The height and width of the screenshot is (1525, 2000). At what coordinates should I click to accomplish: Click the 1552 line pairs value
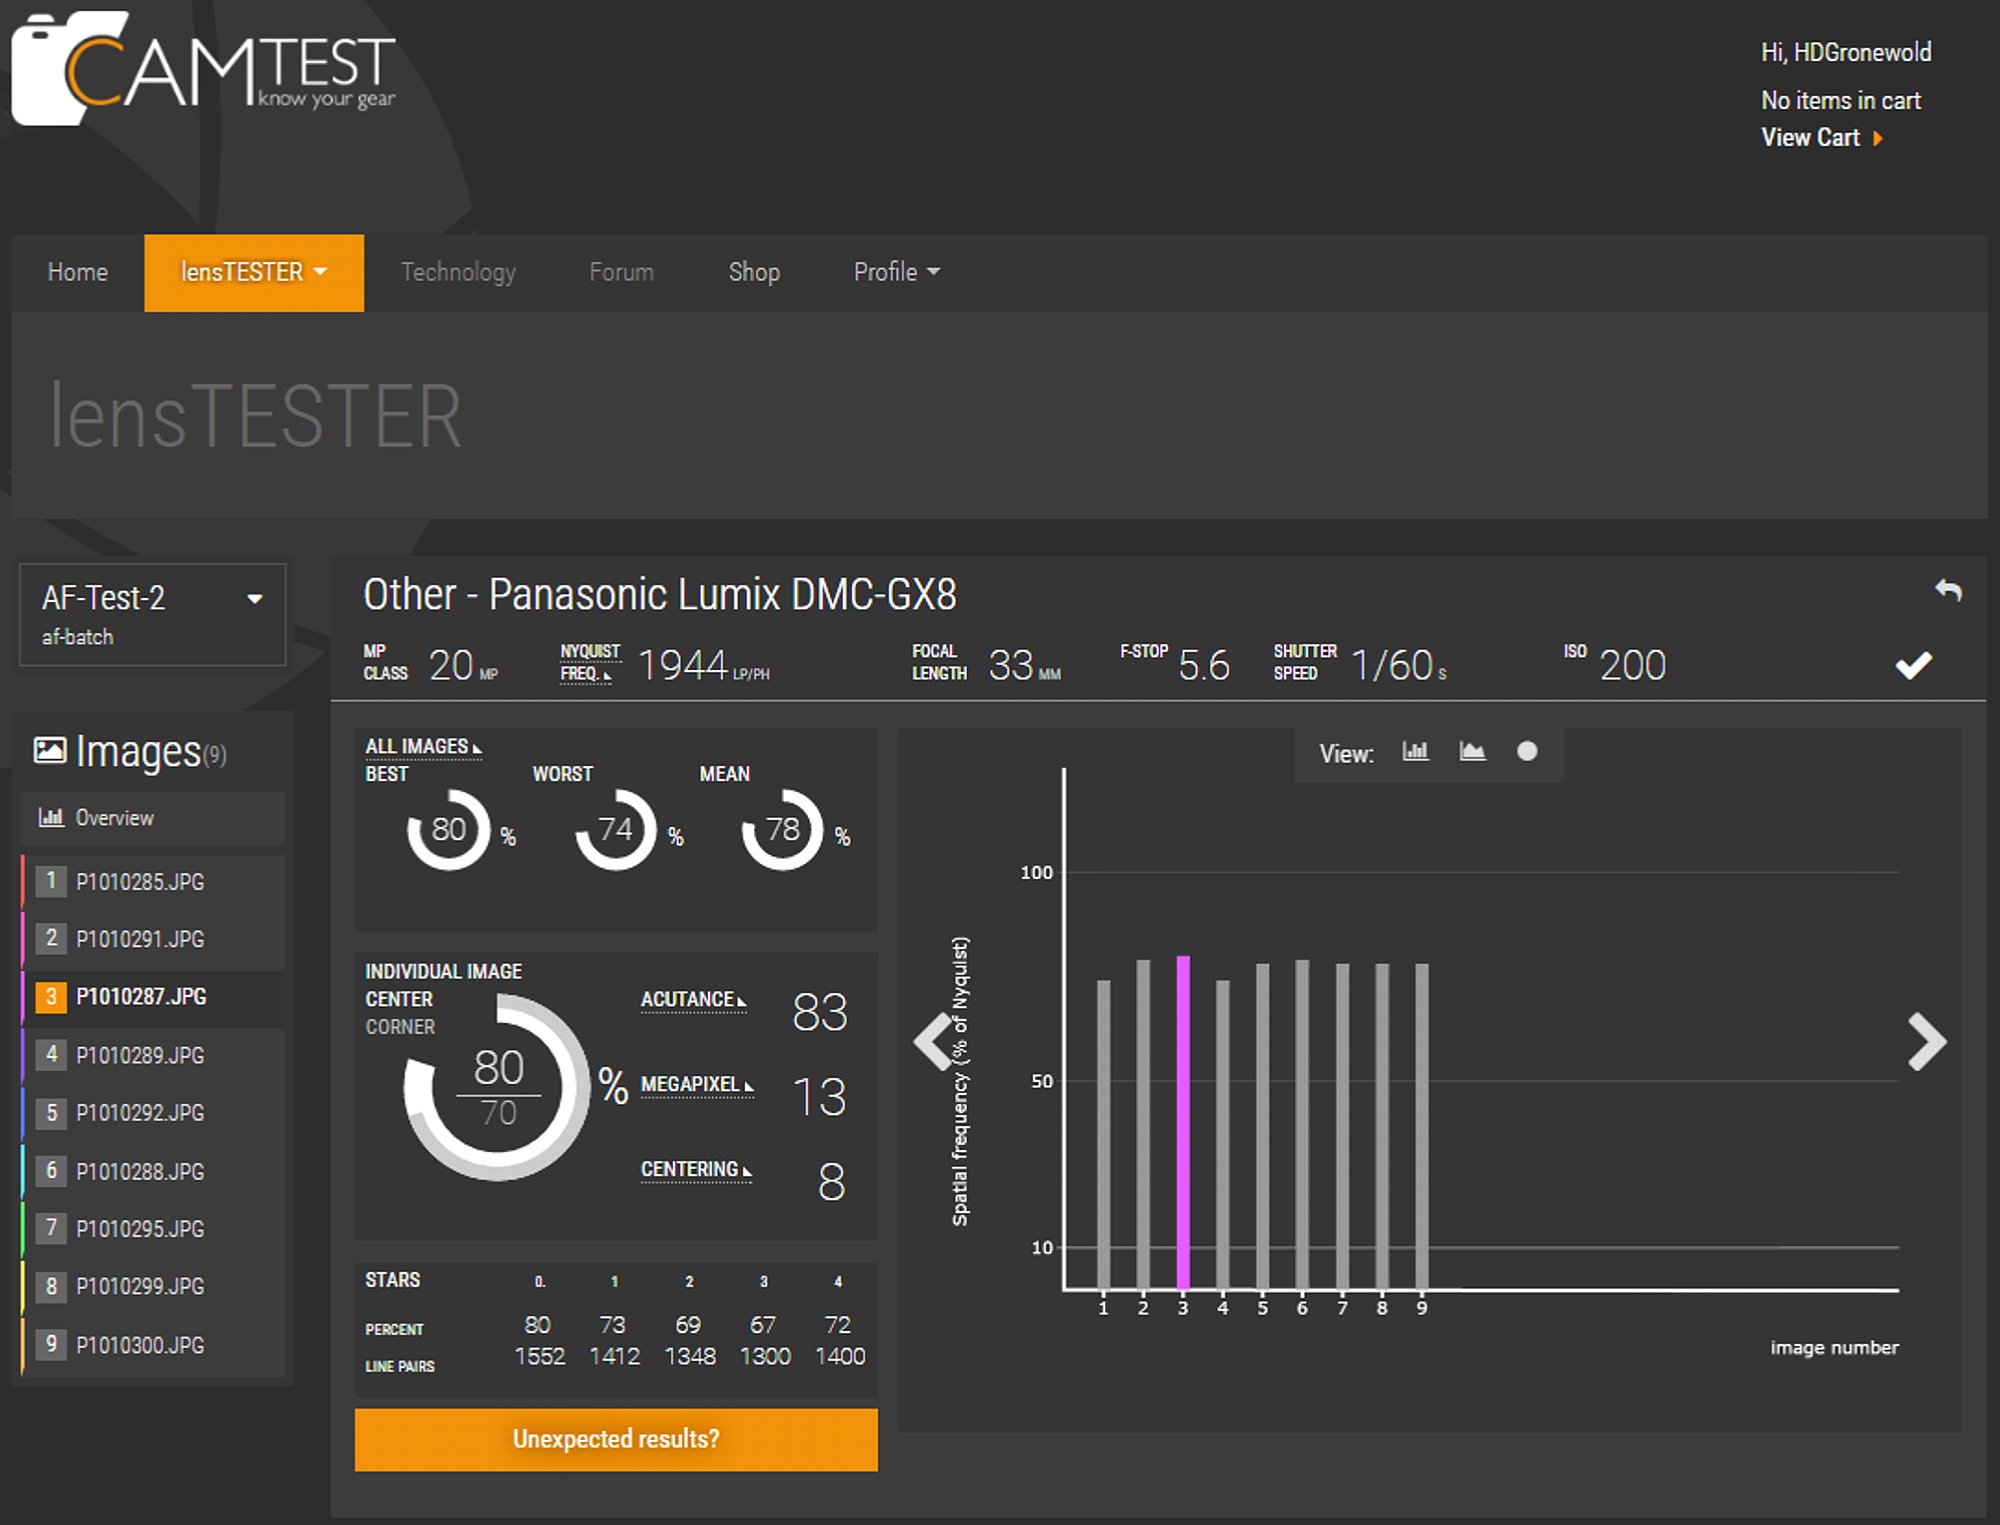tap(539, 1356)
